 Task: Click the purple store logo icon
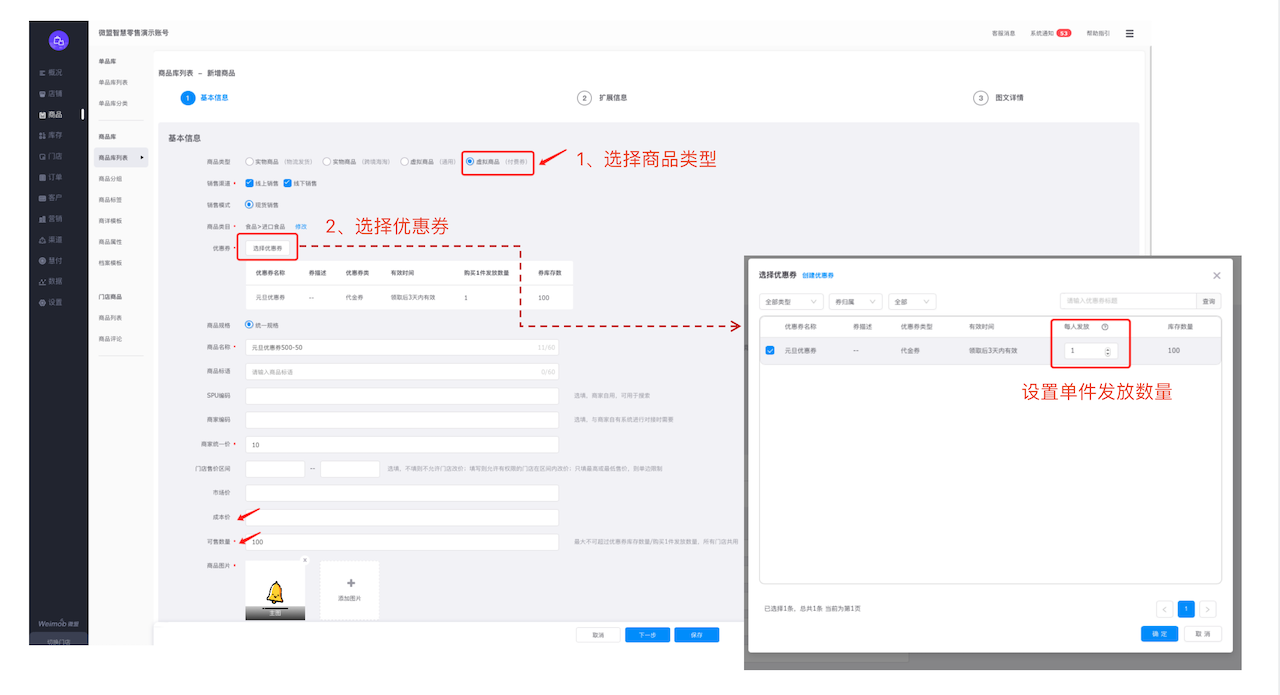pyautogui.click(x=59, y=41)
